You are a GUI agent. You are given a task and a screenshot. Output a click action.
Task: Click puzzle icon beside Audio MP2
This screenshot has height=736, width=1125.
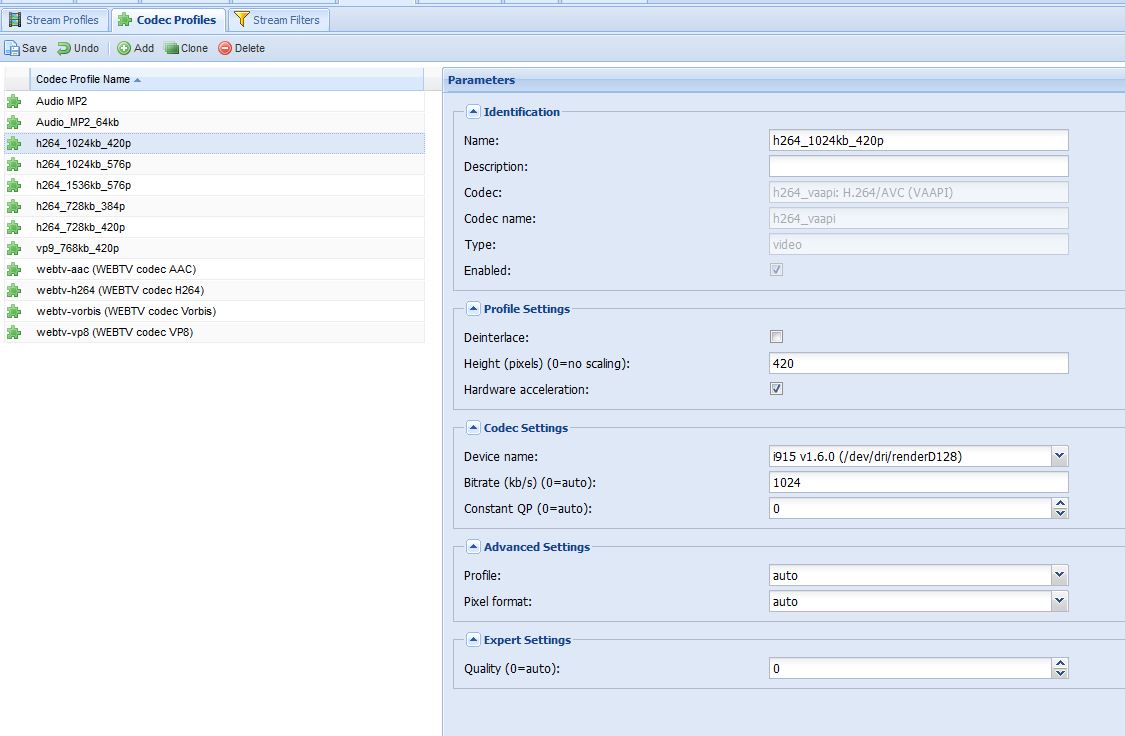coord(14,101)
